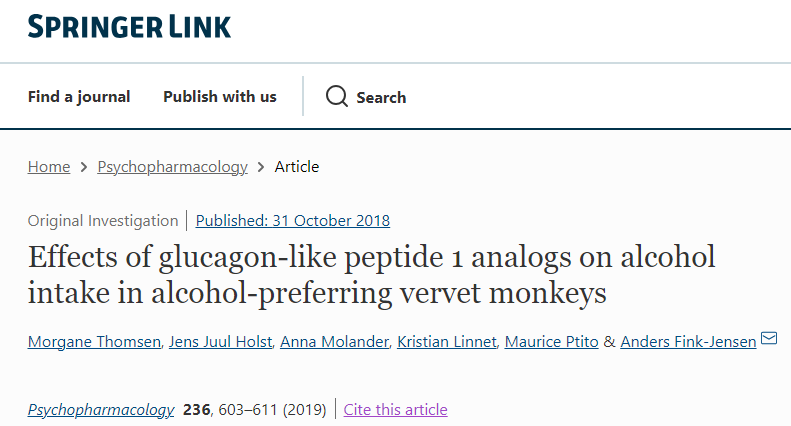Open the italic Psychopharmacology journal link
The width and height of the screenshot is (791, 426).
101,410
